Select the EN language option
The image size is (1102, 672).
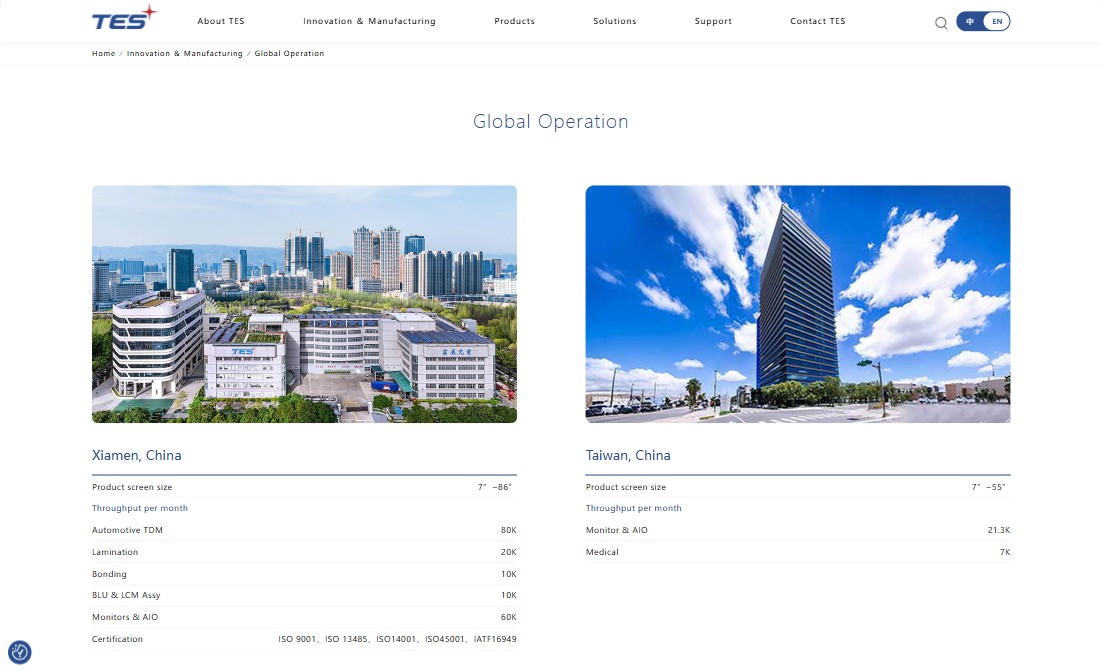pyautogui.click(x=996, y=21)
